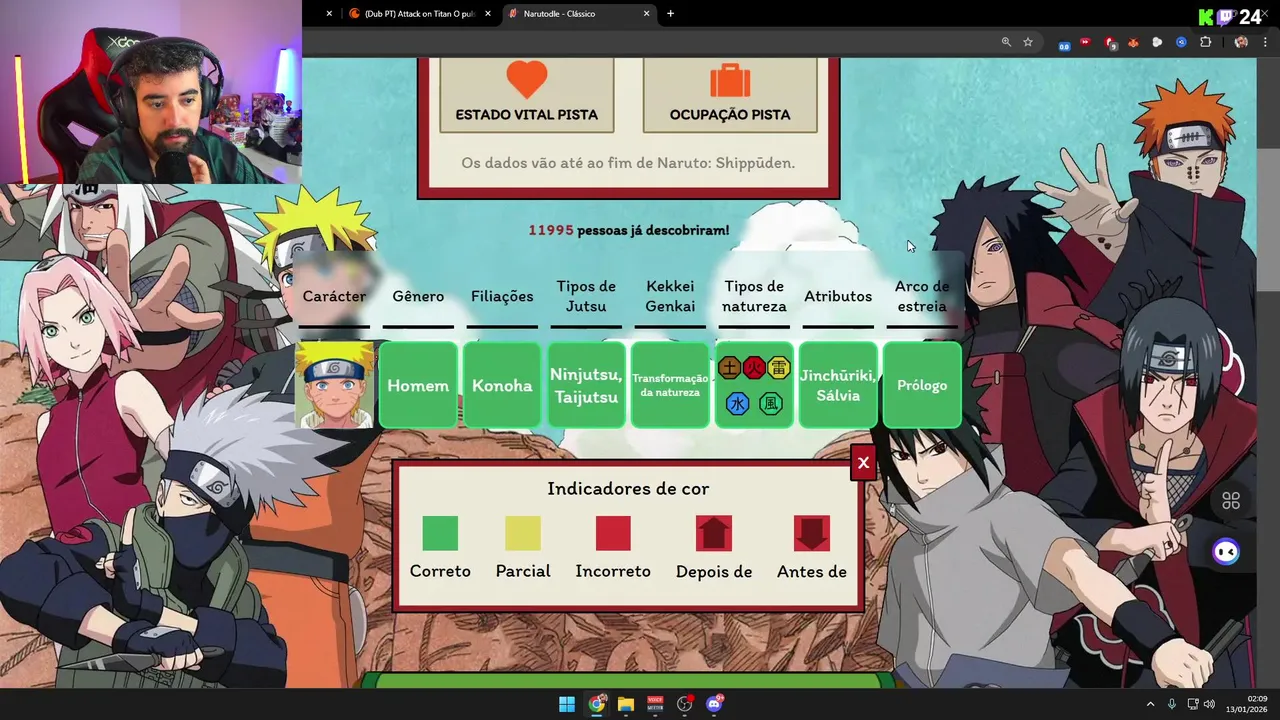Click the red fire nature icon
Viewport: 1280px width, 720px height.
[x=754, y=367]
